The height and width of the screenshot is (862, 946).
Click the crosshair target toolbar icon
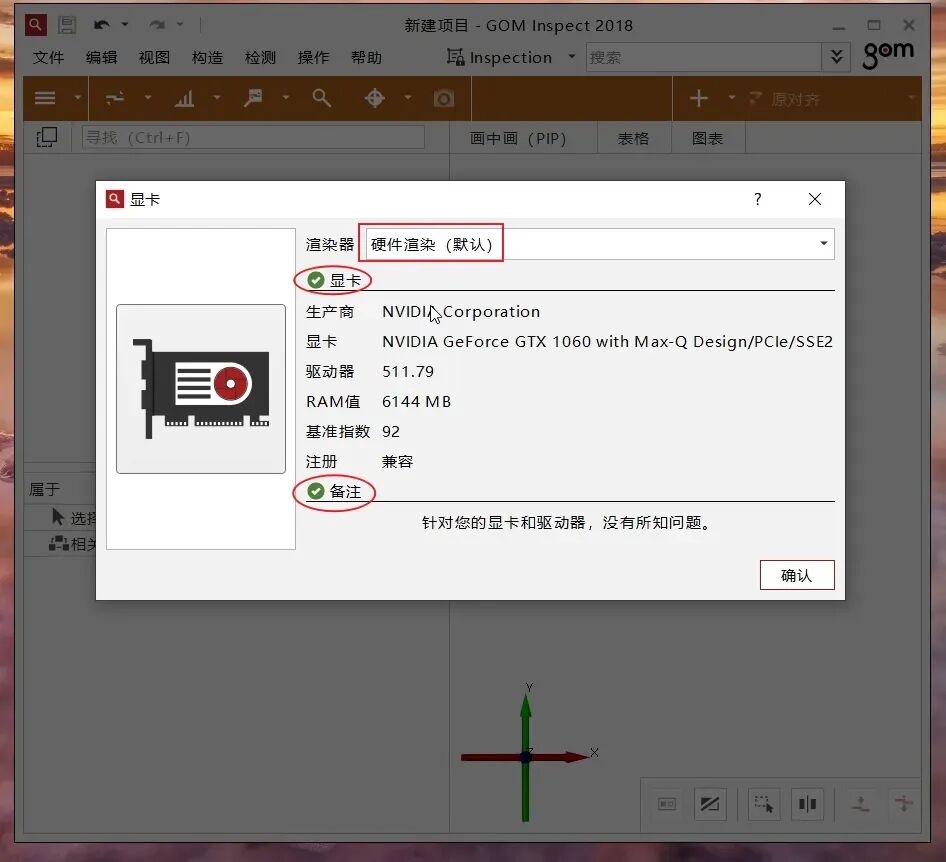[x=375, y=98]
